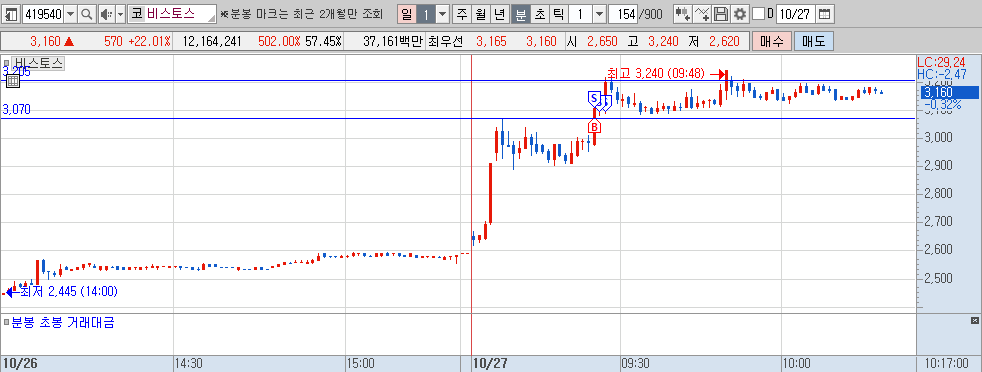
Task: Click the blue 3,160 current price tag on axis
Action: pos(949,93)
